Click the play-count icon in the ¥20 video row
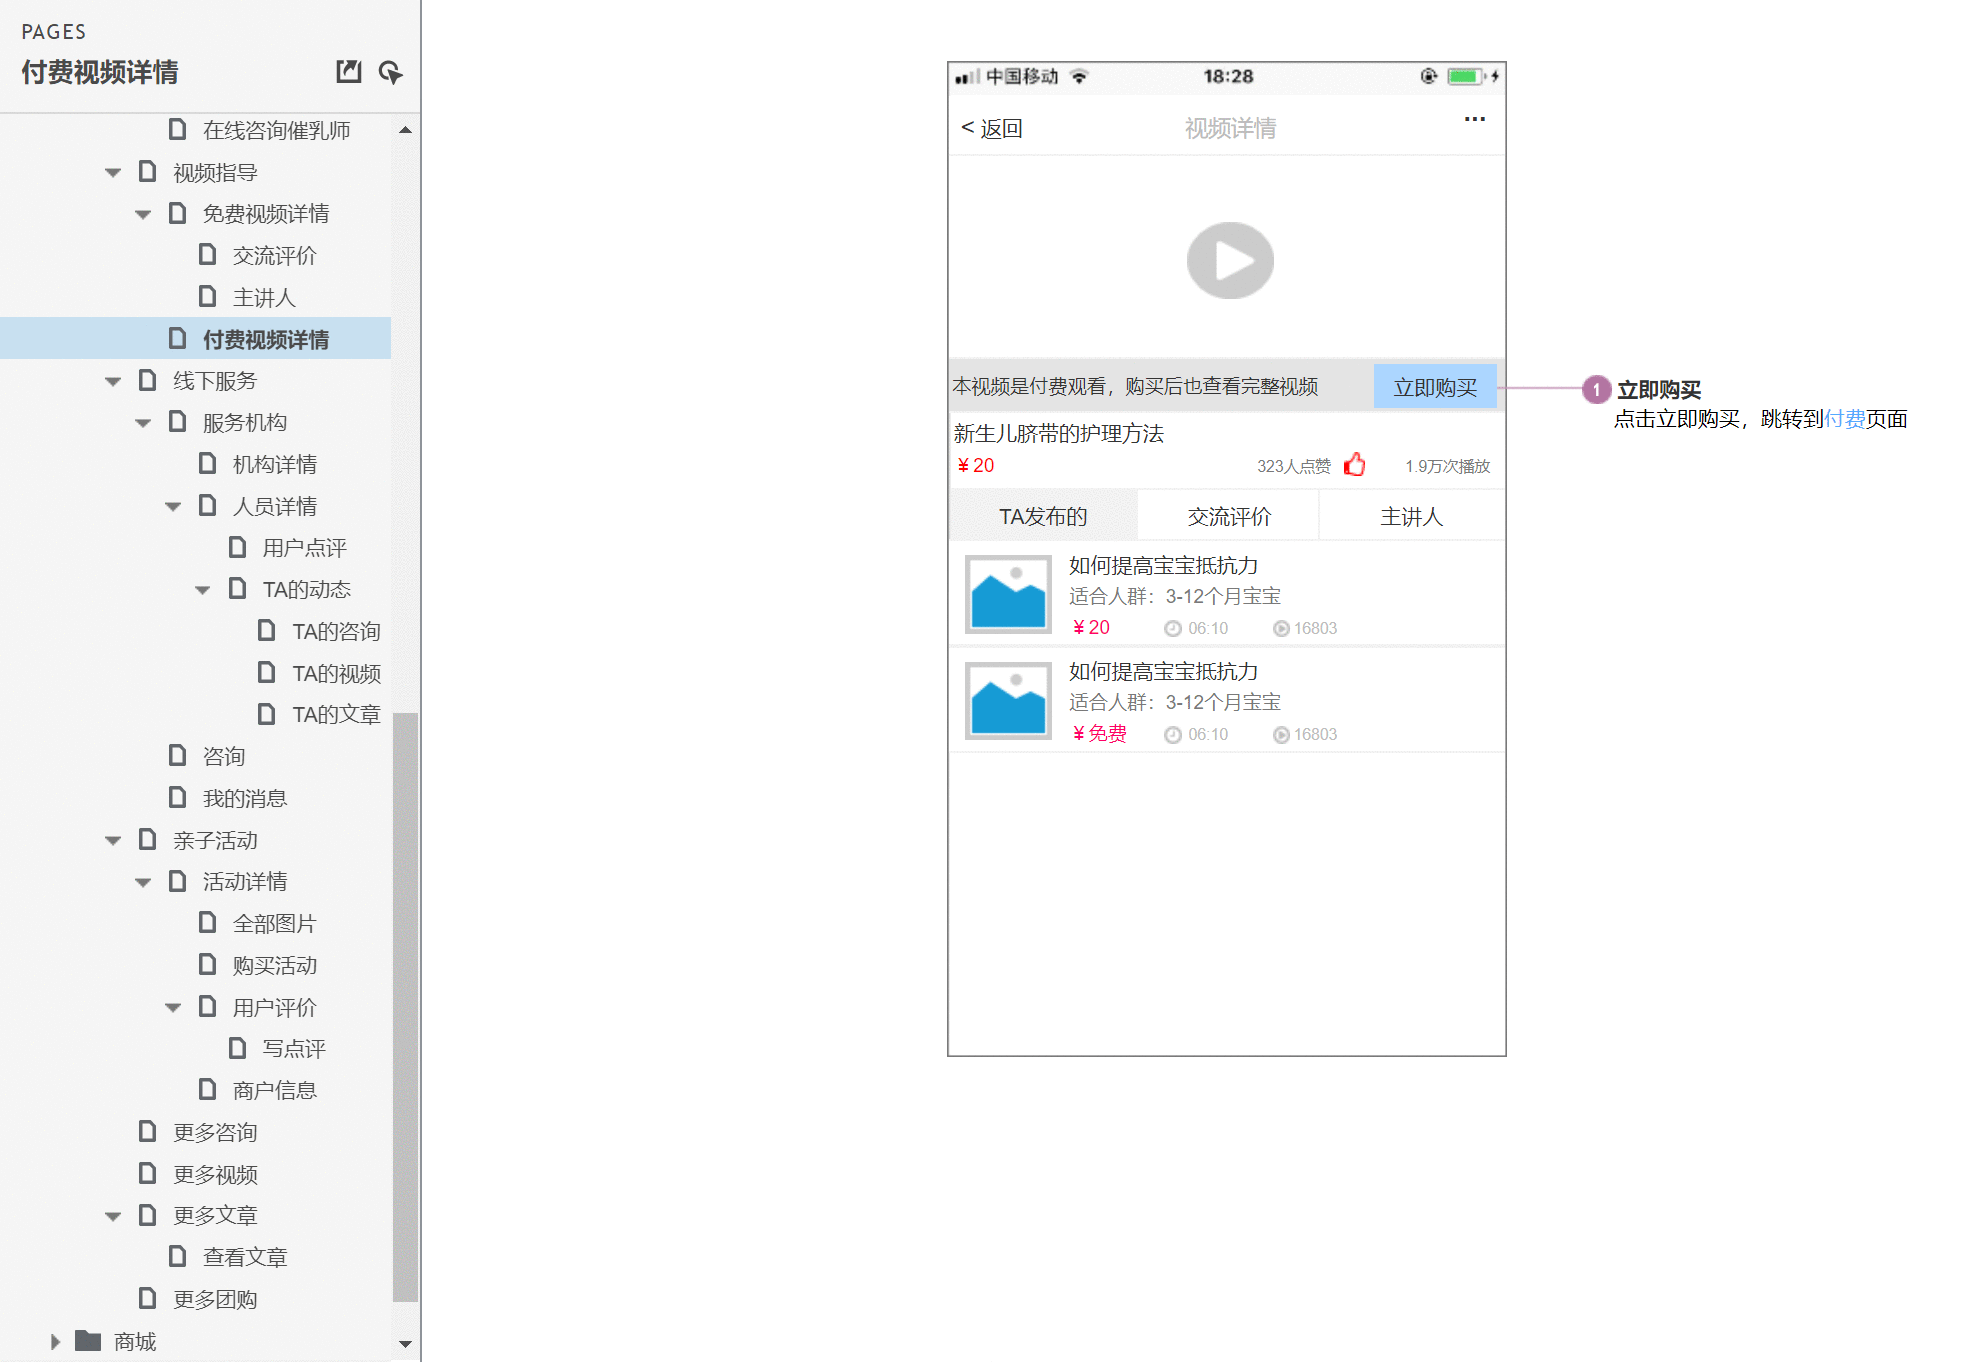Viewport: 1970px width, 1362px height. point(1281,628)
